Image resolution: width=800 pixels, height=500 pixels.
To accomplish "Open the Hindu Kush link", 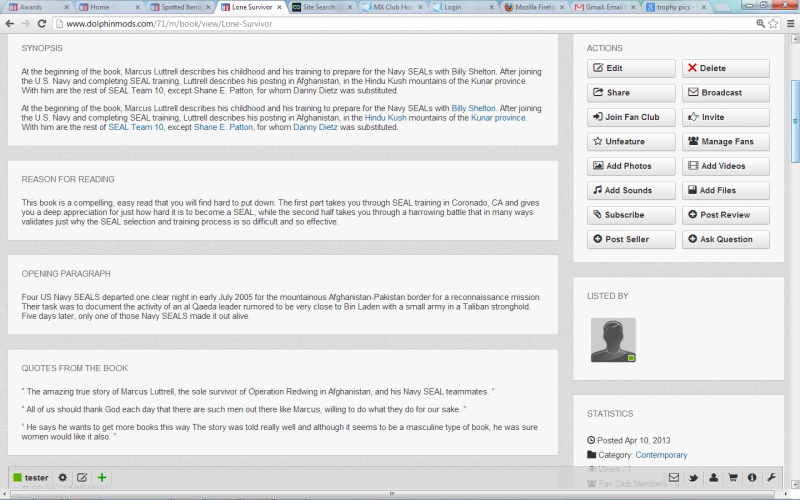I will coord(385,118).
